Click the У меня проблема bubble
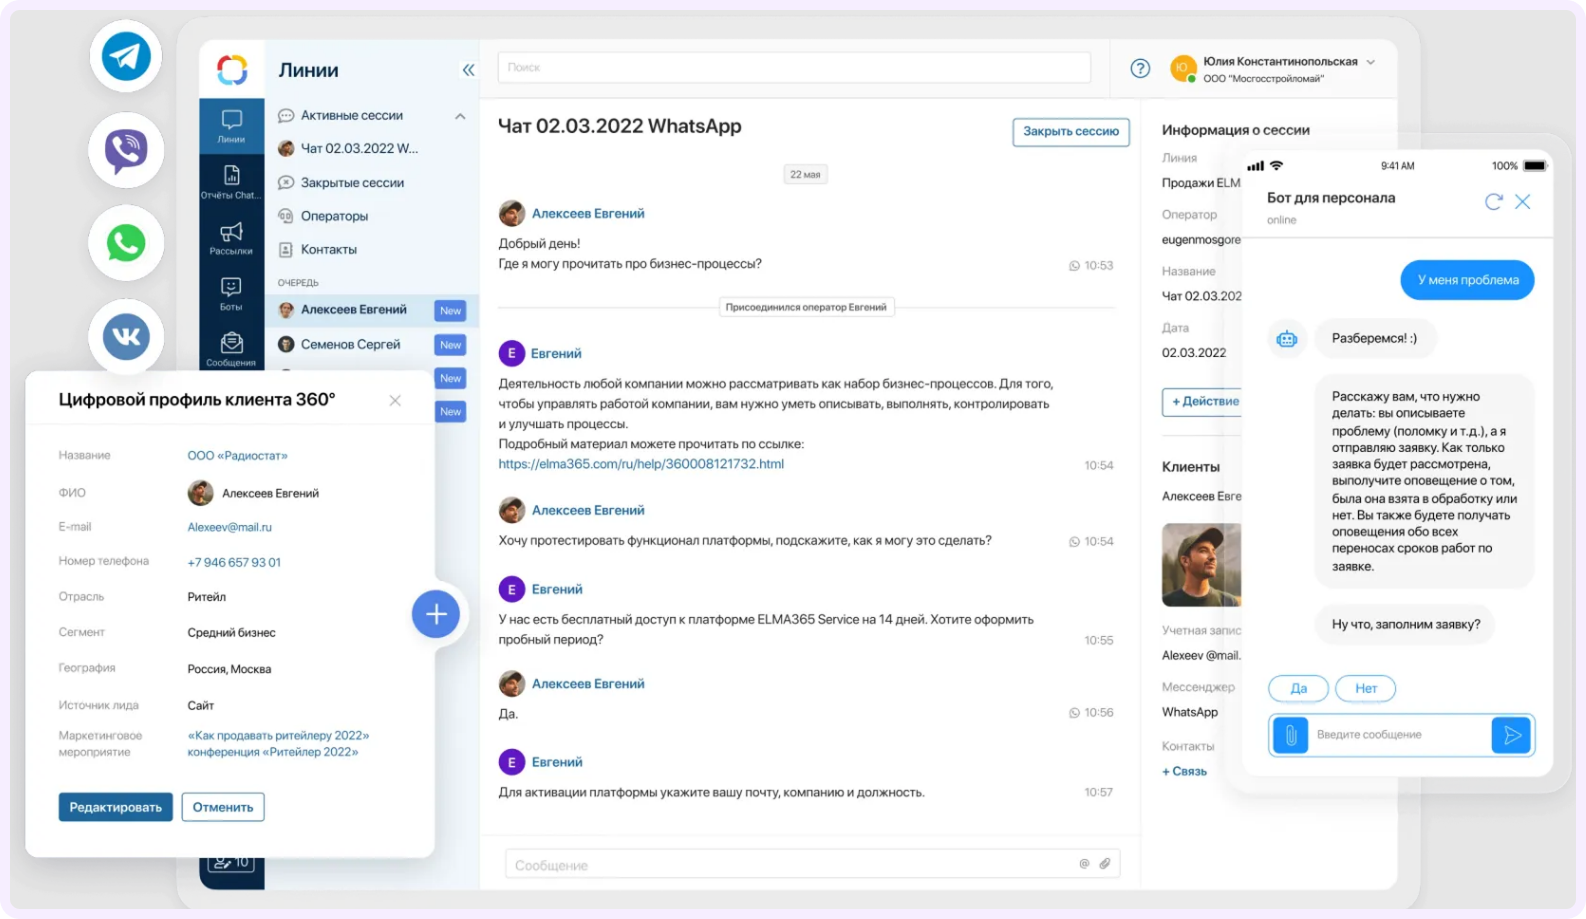This screenshot has width=1586, height=919. pos(1468,280)
